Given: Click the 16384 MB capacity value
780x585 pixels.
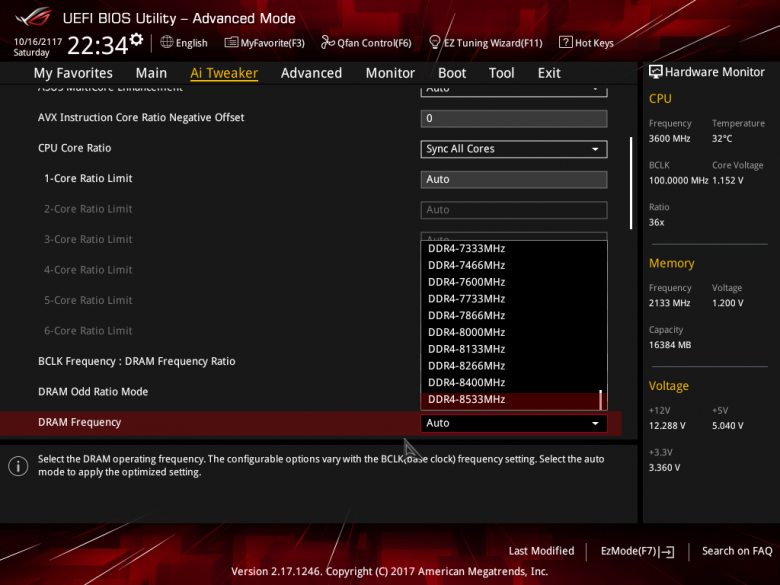Looking at the screenshot, I should (x=670, y=345).
